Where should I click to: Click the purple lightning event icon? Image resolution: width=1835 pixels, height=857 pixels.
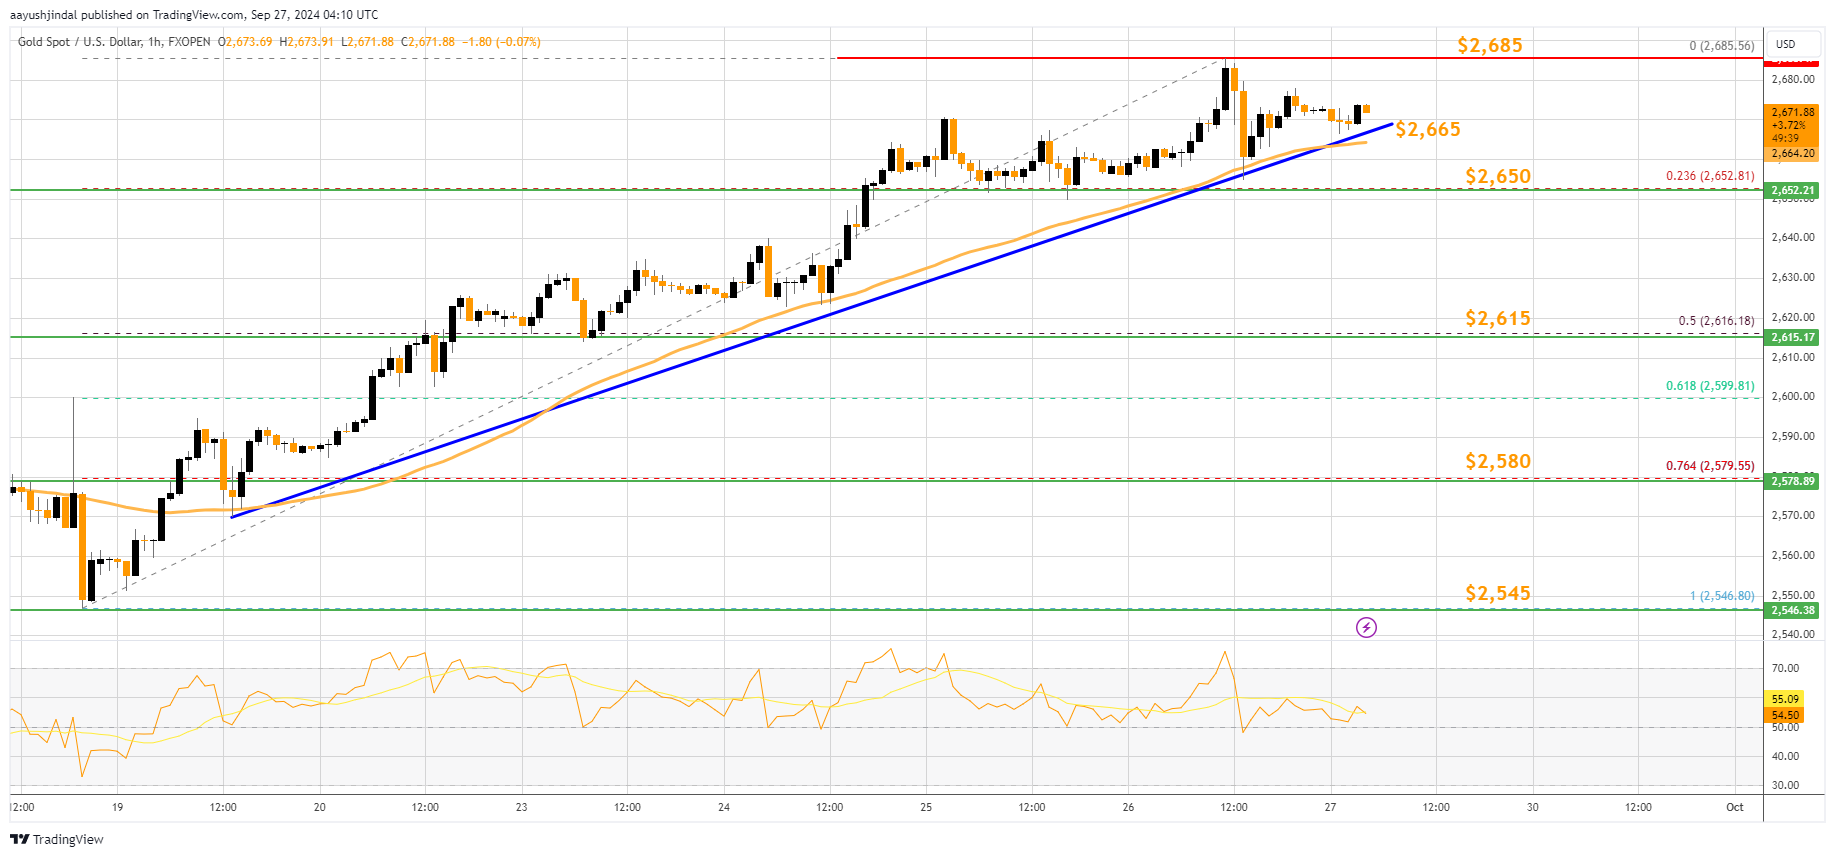pyautogui.click(x=1366, y=628)
